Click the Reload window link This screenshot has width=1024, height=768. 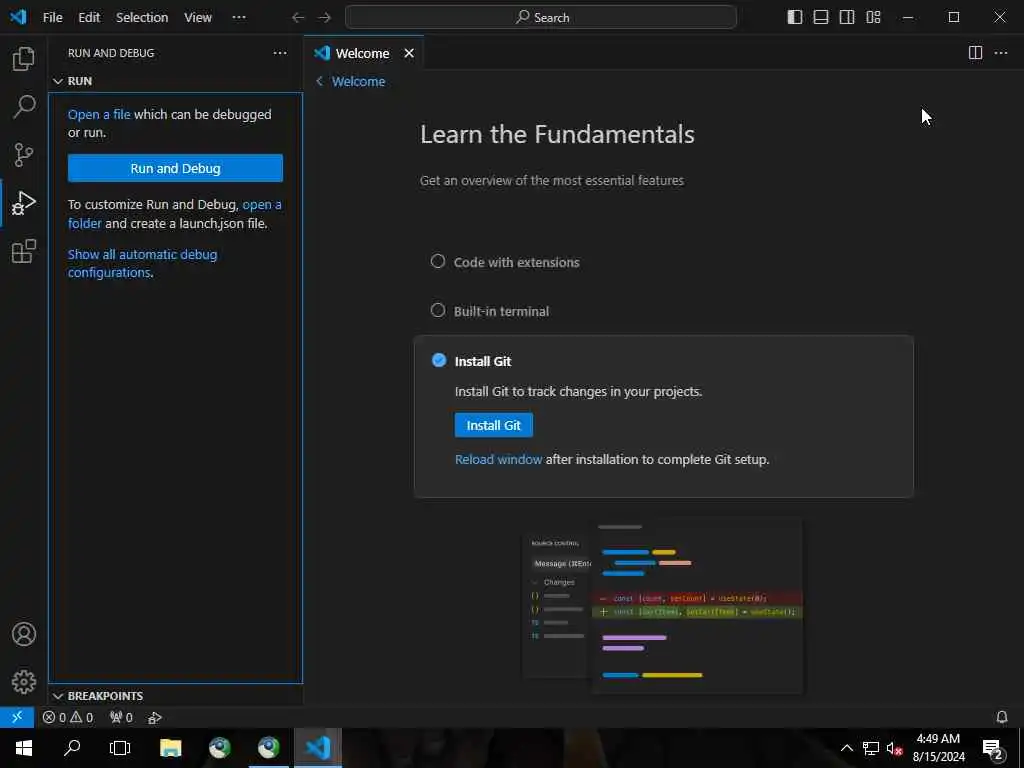[x=498, y=459]
